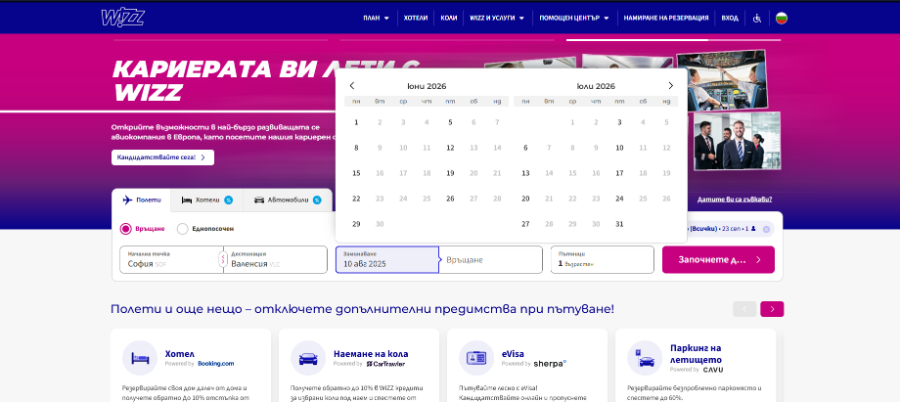Show previous carousel services with grey arrow
The height and width of the screenshot is (402, 900).
click(x=744, y=309)
